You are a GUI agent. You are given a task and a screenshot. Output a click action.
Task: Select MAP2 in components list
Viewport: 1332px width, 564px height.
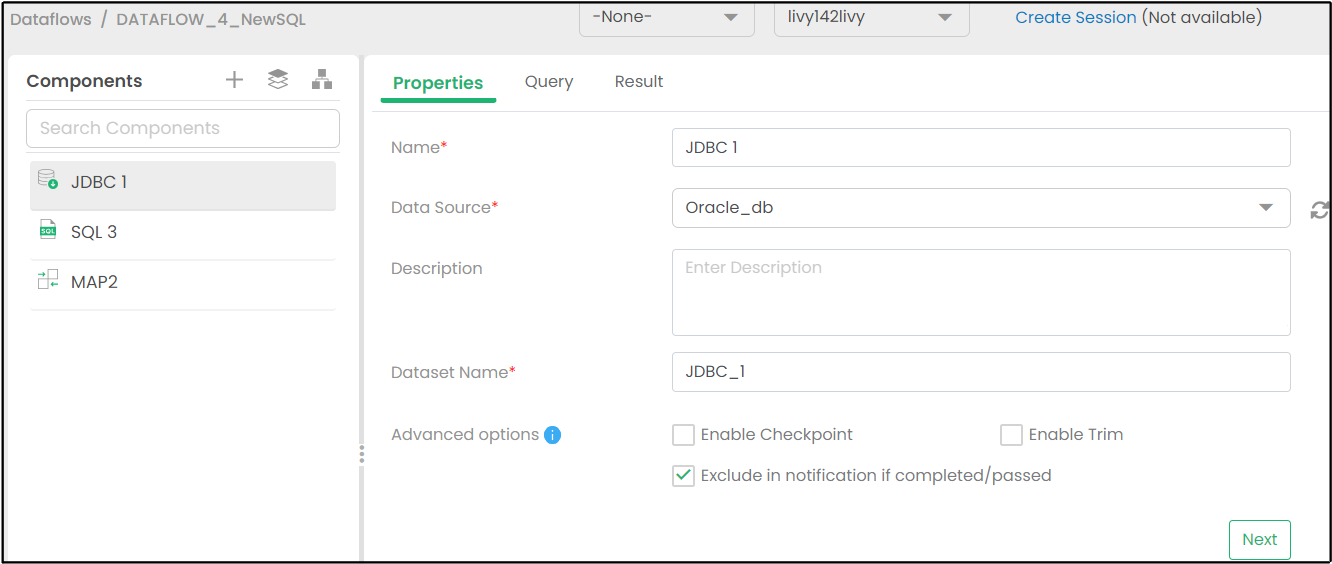[183, 285]
